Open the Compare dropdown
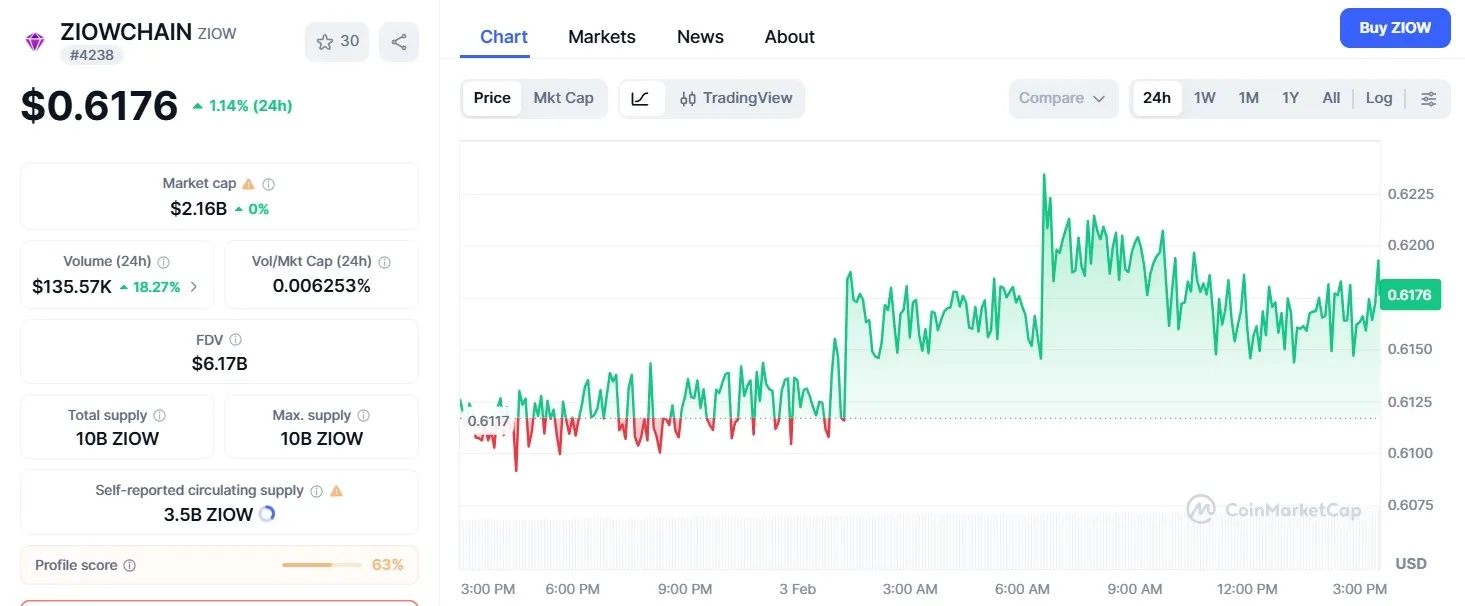Viewport: 1465px width, 606px height. click(x=1062, y=98)
